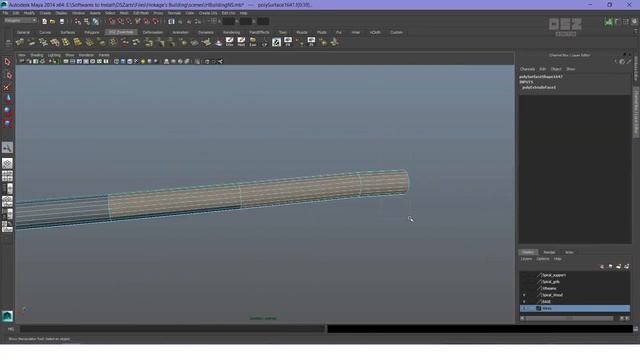Move selected layer up icon

pyautogui.click(x=602, y=267)
